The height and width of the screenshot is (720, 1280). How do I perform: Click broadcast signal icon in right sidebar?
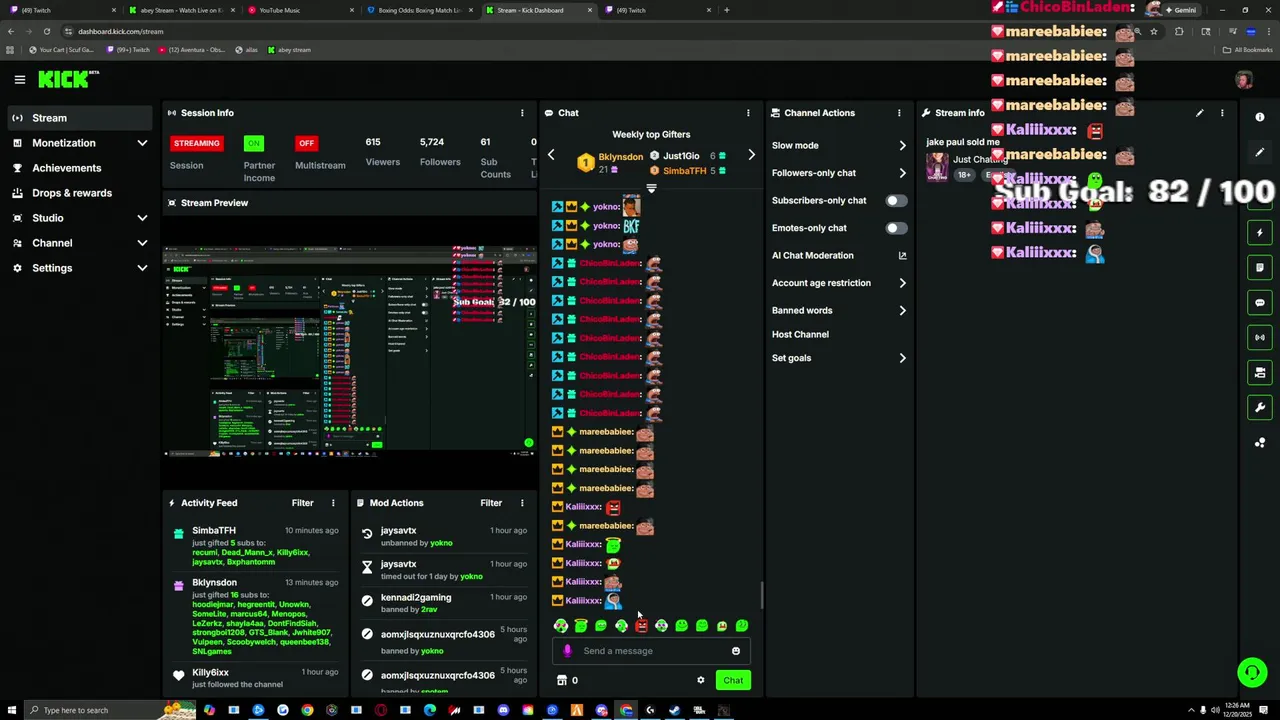click(x=1260, y=337)
